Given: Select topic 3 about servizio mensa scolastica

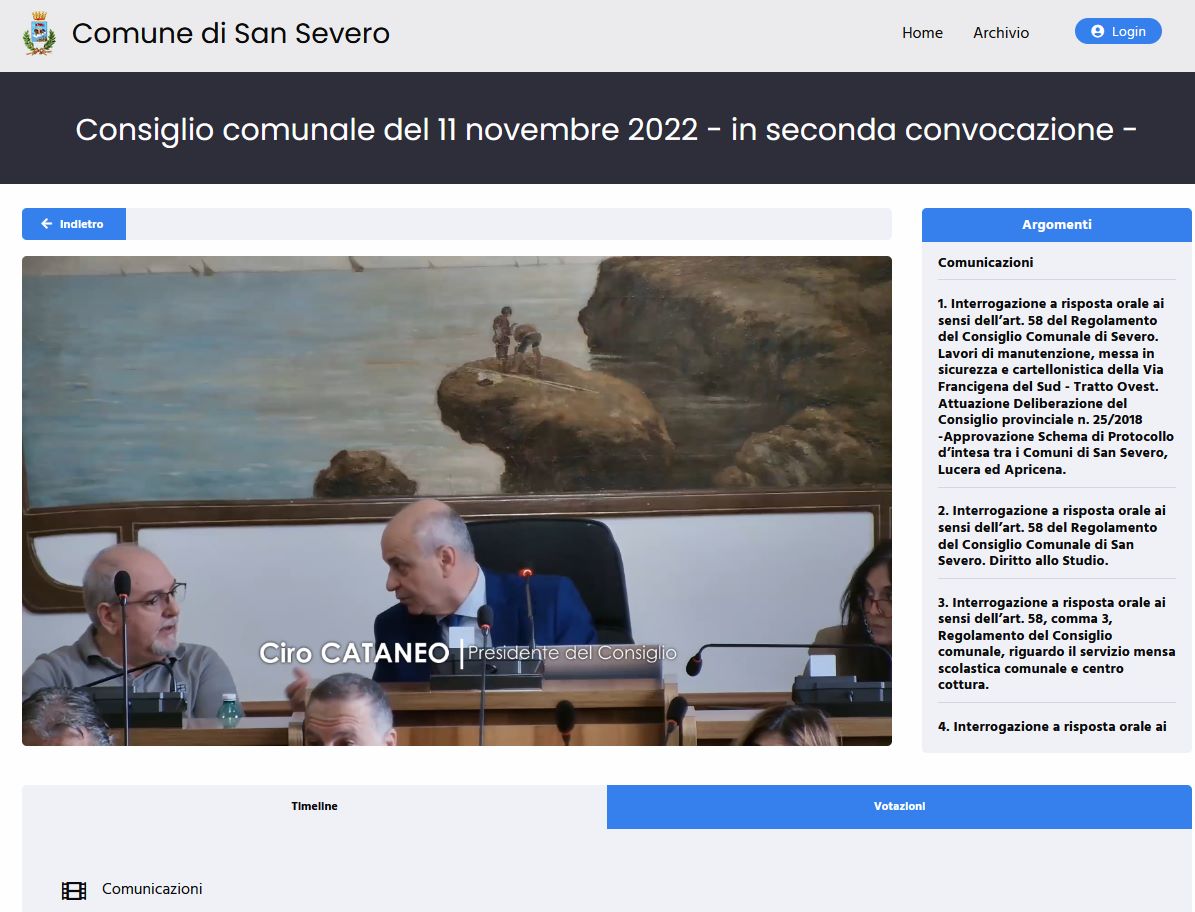Looking at the screenshot, I should click(x=1056, y=643).
